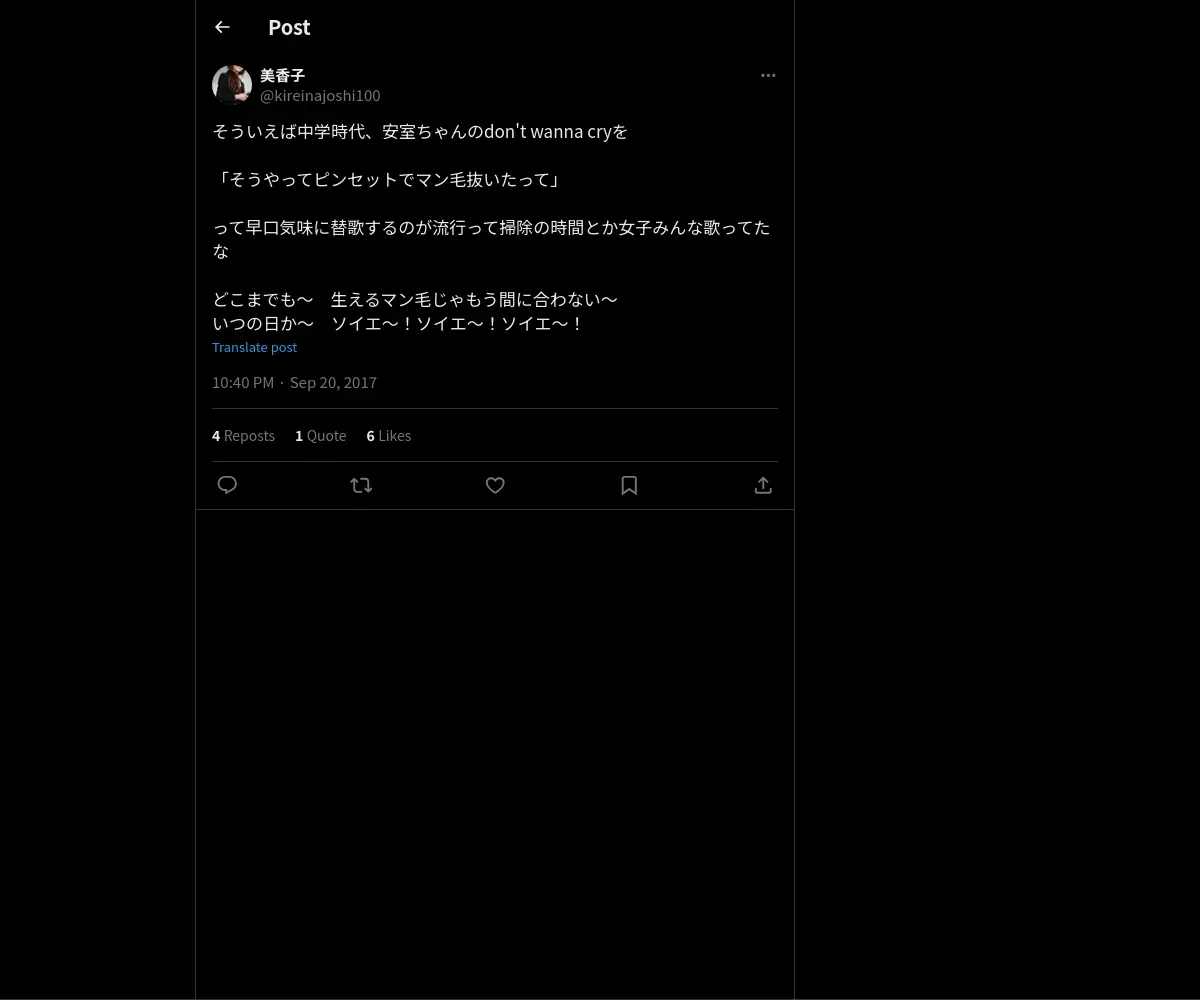Click the Post heading title
This screenshot has height=1000, width=1200.
(x=289, y=27)
